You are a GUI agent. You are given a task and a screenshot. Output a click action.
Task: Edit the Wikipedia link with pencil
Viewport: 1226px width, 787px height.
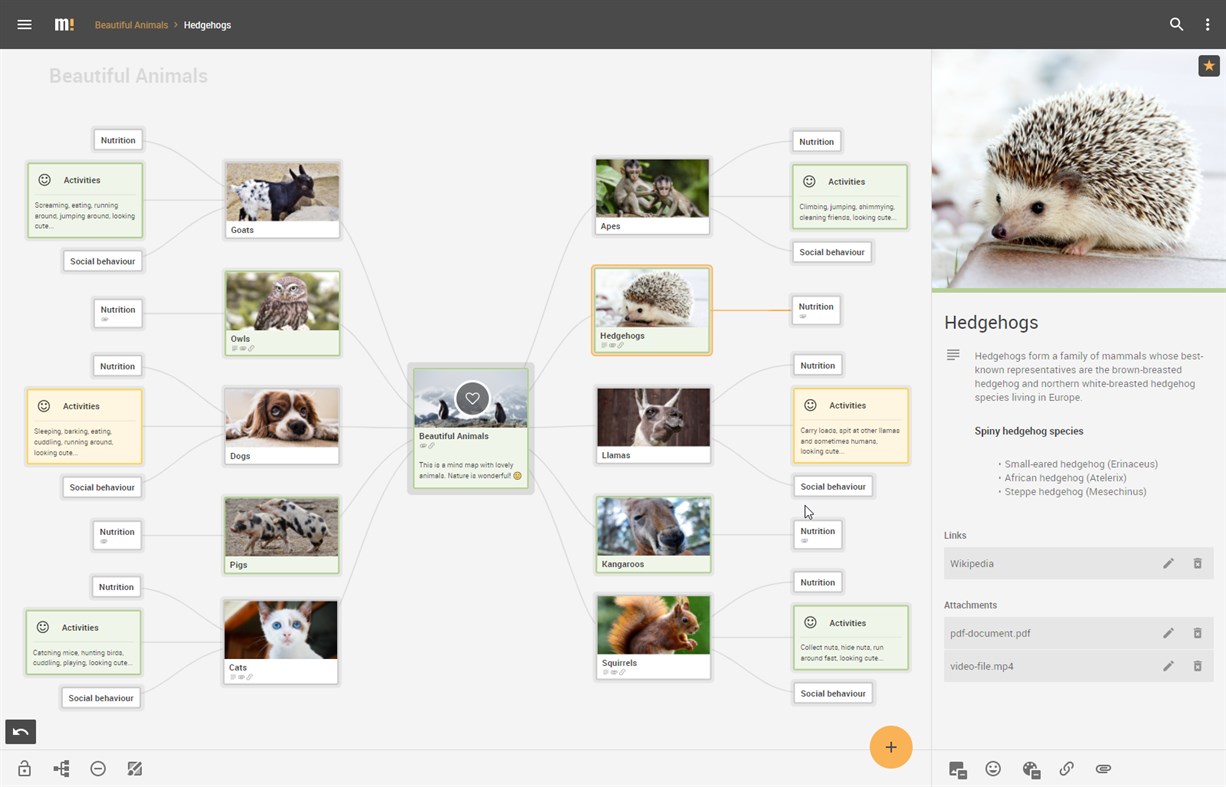coord(1168,564)
